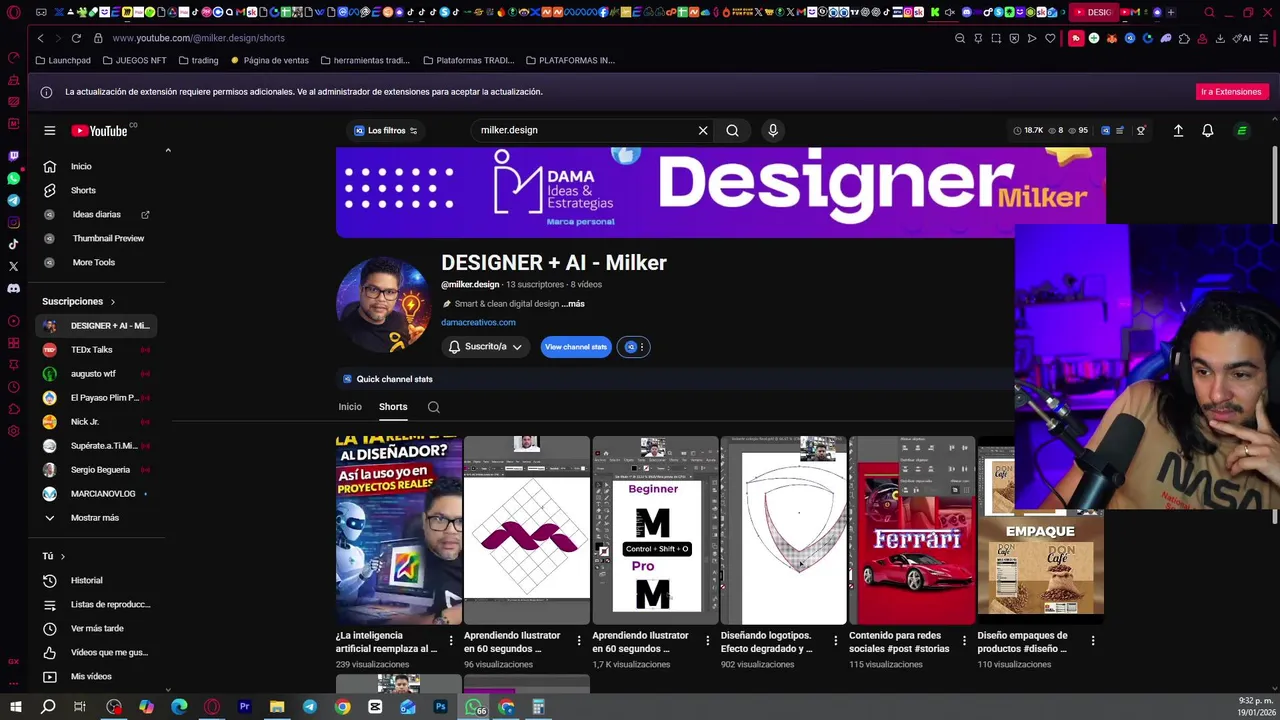The image size is (1280, 720).
Task: Open the trading bookmark folder
Action: 198,60
